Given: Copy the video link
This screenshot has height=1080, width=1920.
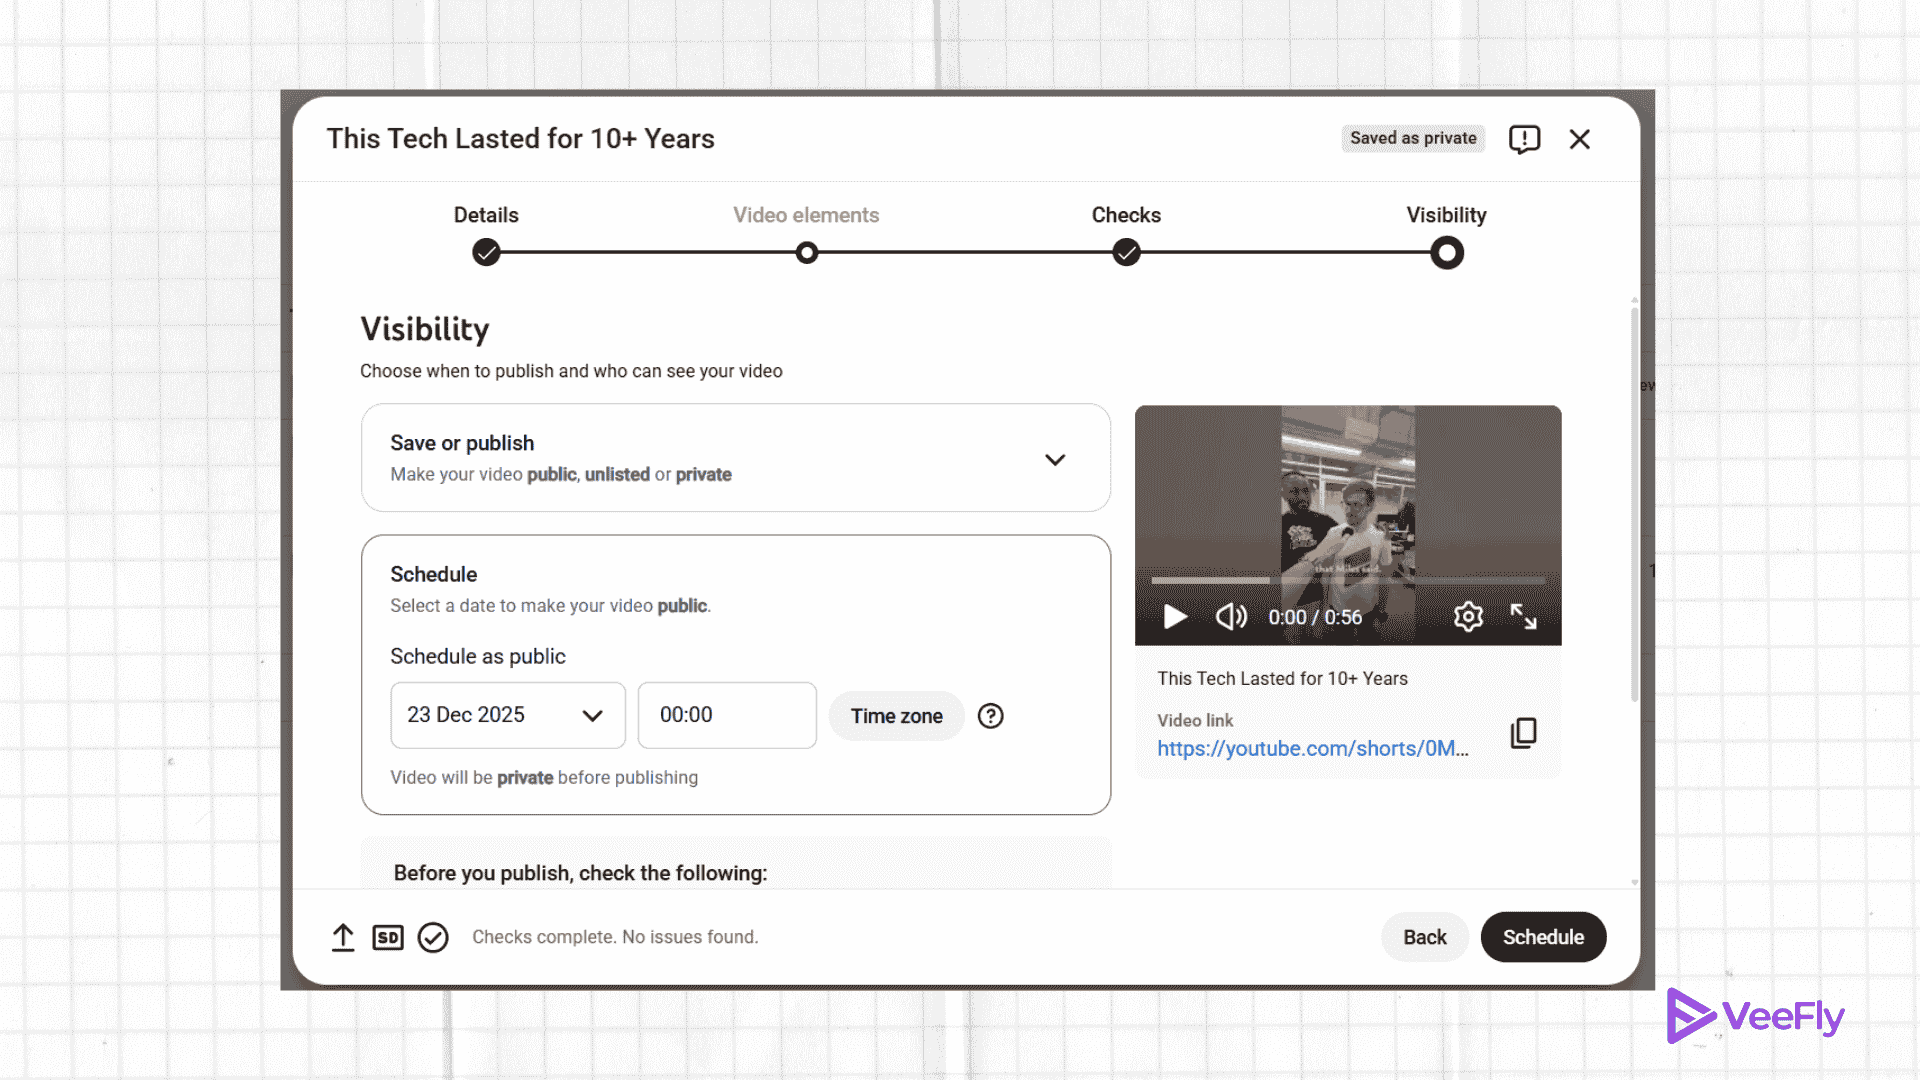Looking at the screenshot, I should tap(1523, 733).
